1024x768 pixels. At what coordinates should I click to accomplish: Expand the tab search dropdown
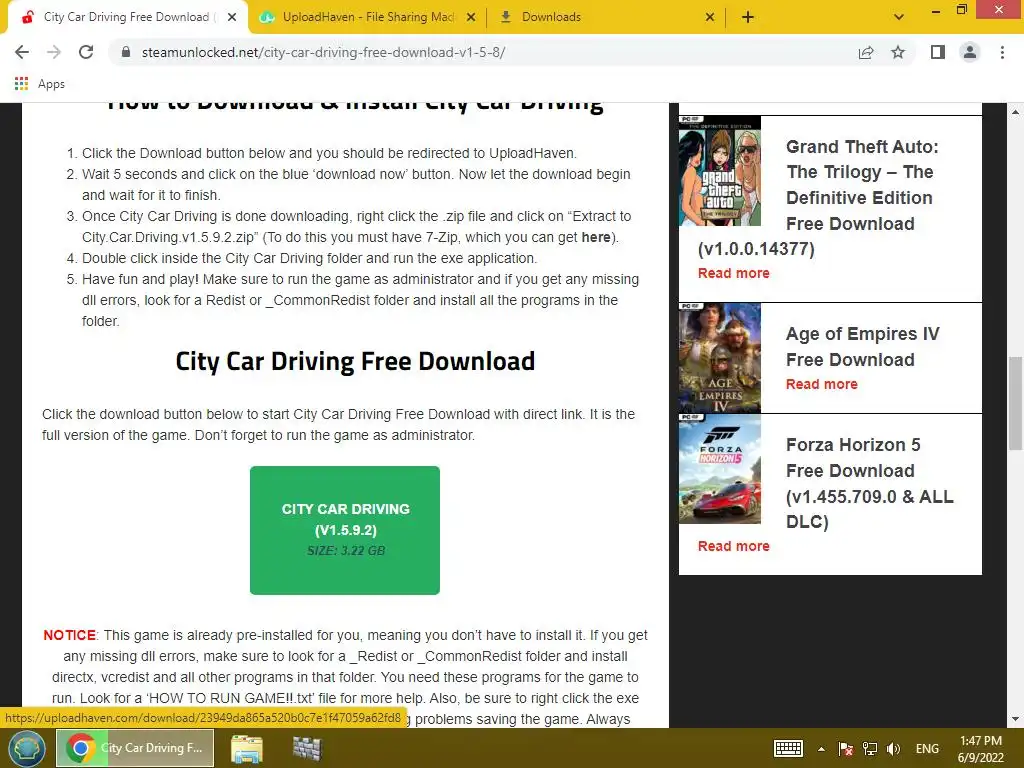tap(899, 17)
